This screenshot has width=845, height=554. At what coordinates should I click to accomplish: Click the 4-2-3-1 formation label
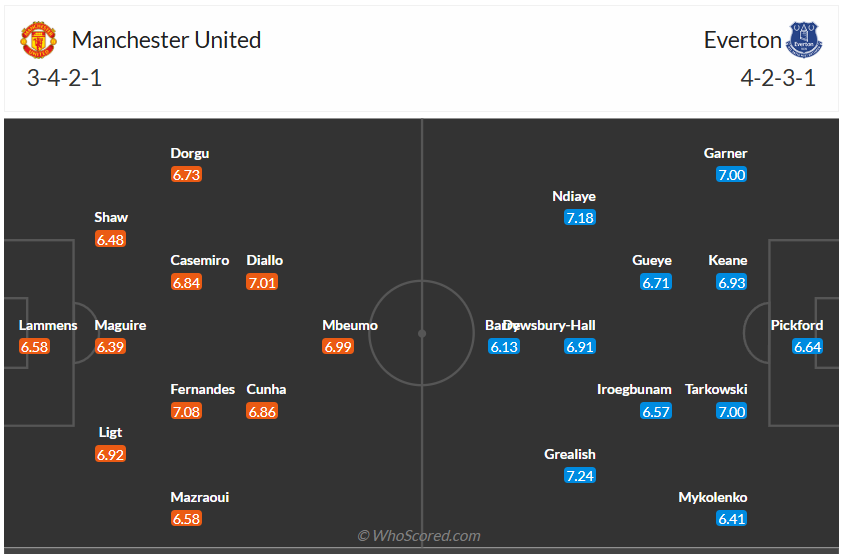tap(778, 78)
